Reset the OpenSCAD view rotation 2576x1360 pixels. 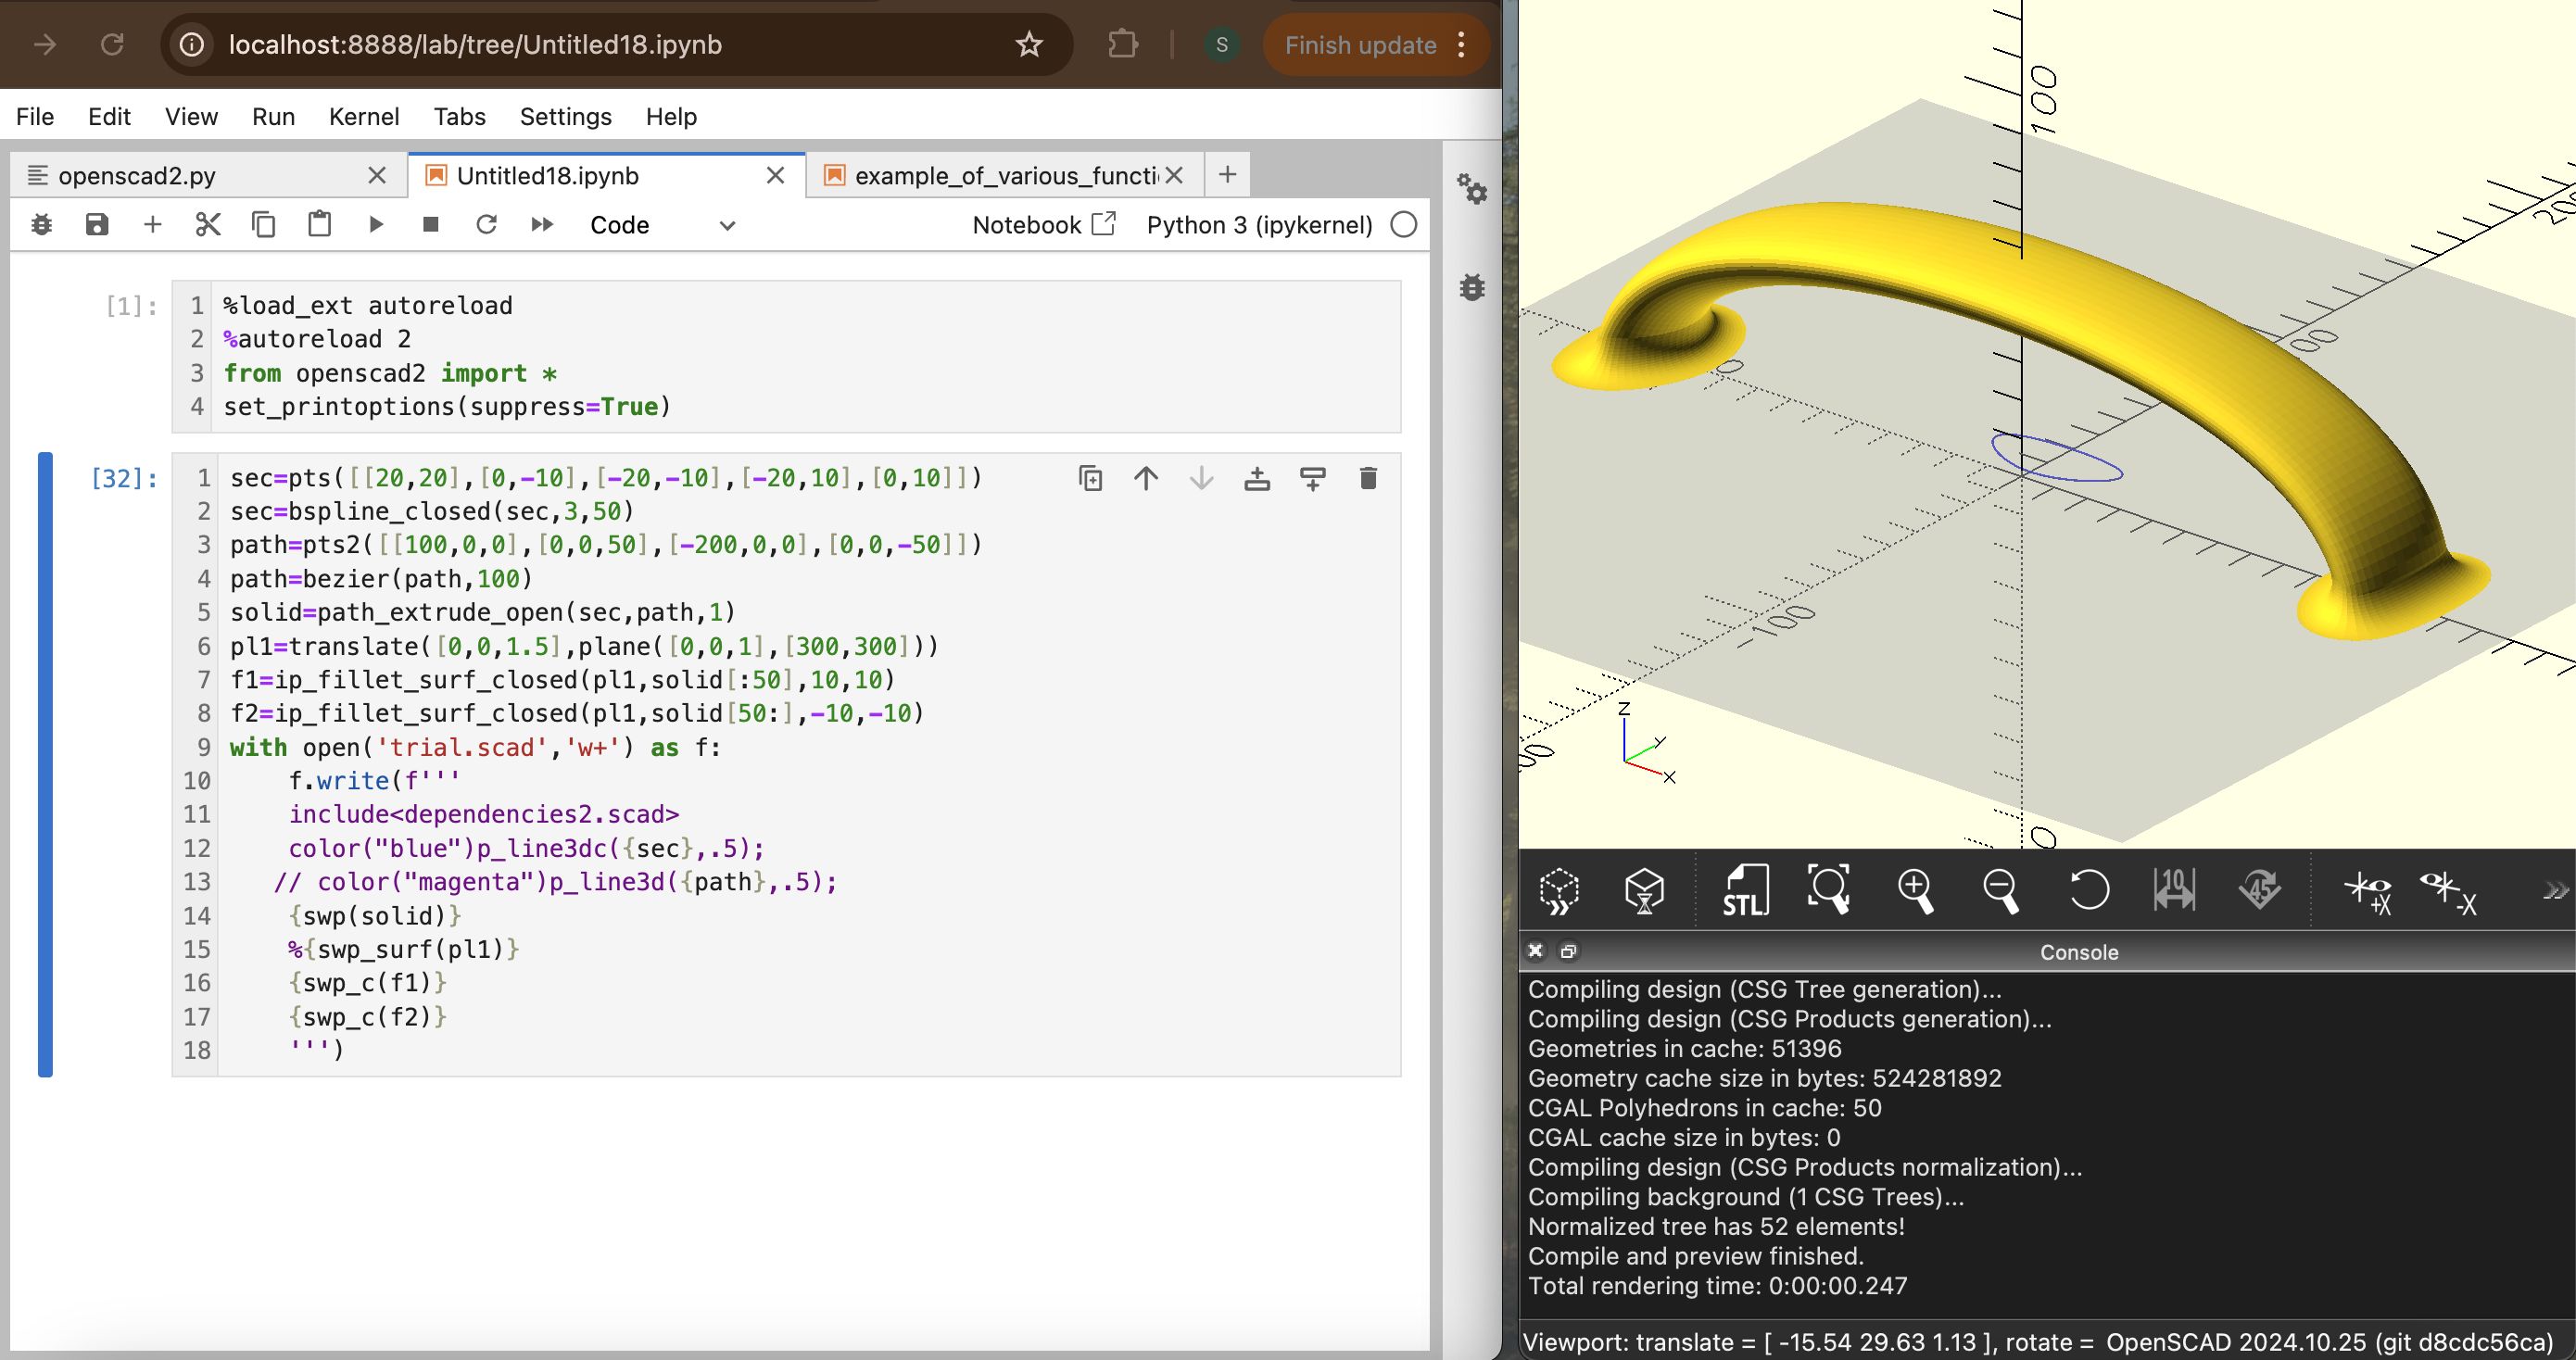point(2088,890)
